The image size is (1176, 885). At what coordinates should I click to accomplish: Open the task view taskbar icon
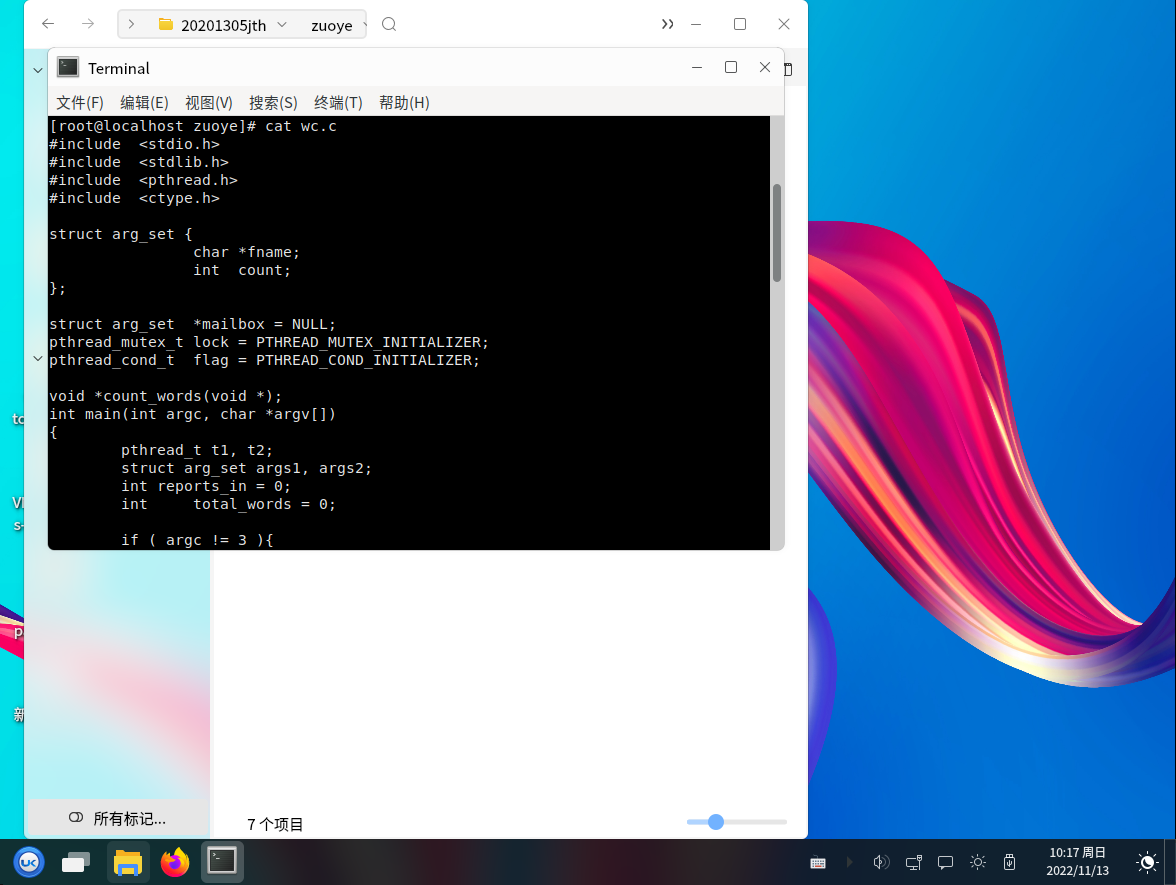(76, 862)
